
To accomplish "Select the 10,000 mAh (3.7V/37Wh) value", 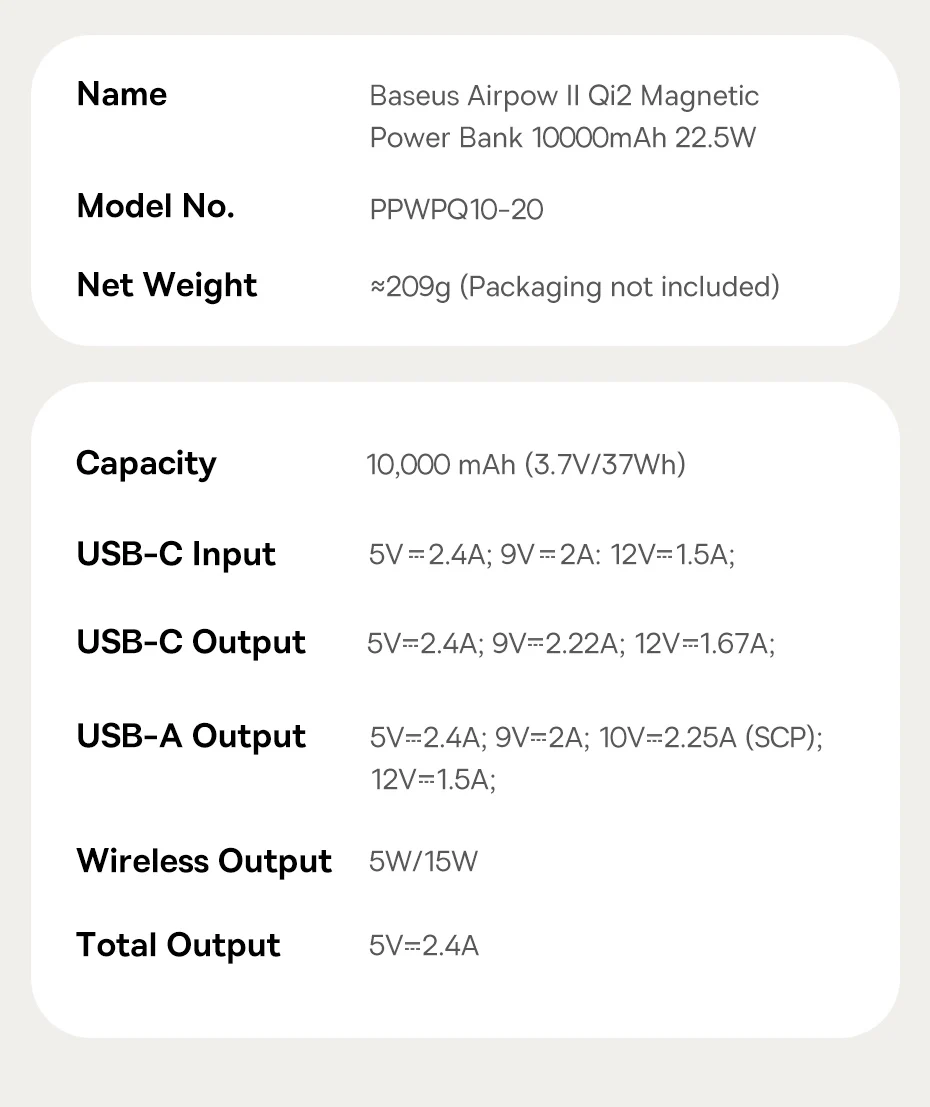I will (526, 465).
